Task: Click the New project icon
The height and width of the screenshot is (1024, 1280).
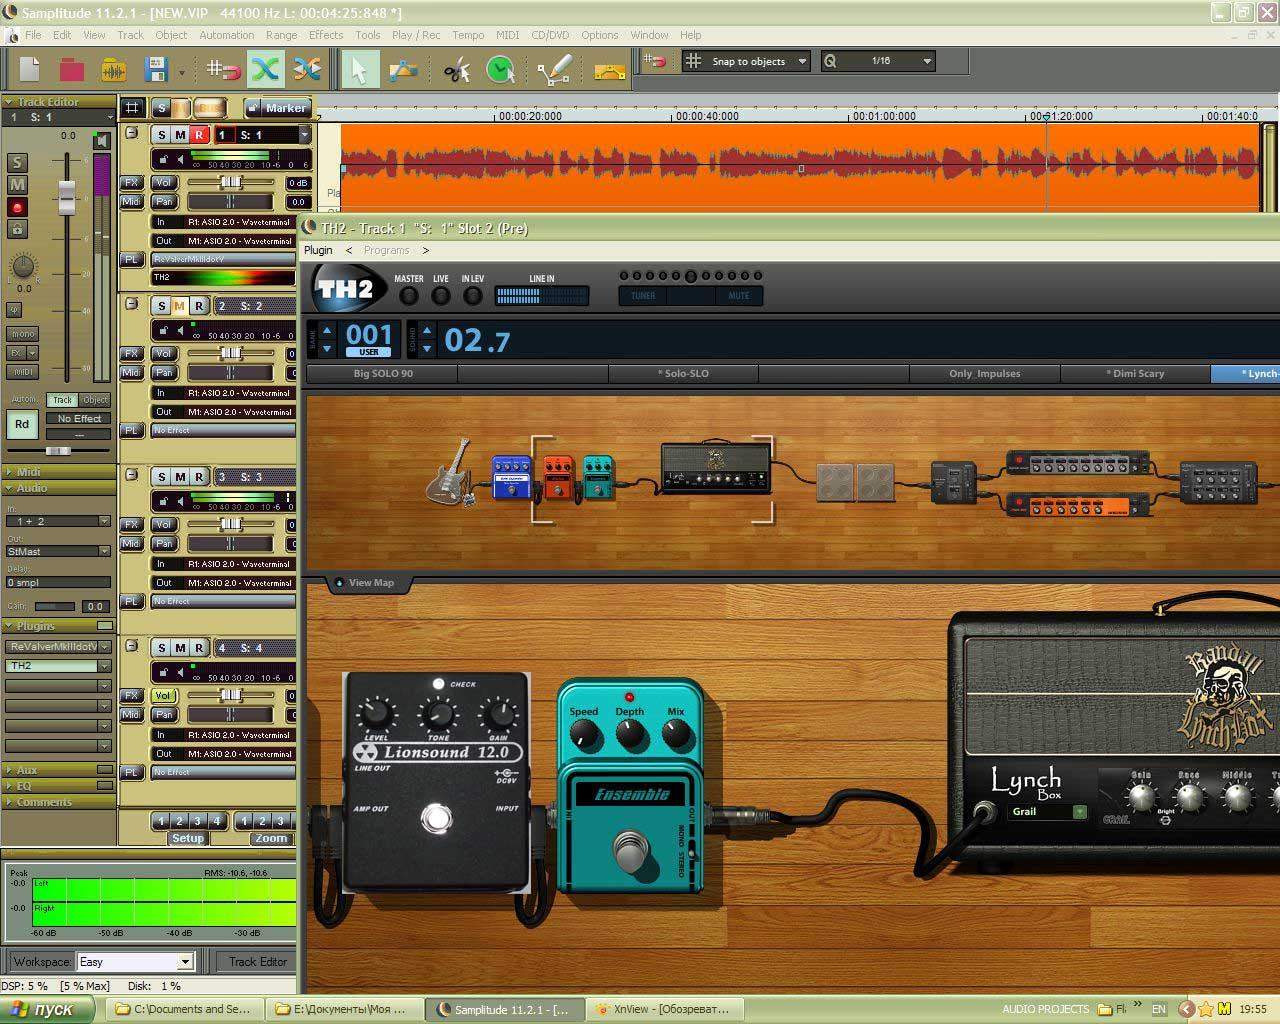Action: [29, 69]
